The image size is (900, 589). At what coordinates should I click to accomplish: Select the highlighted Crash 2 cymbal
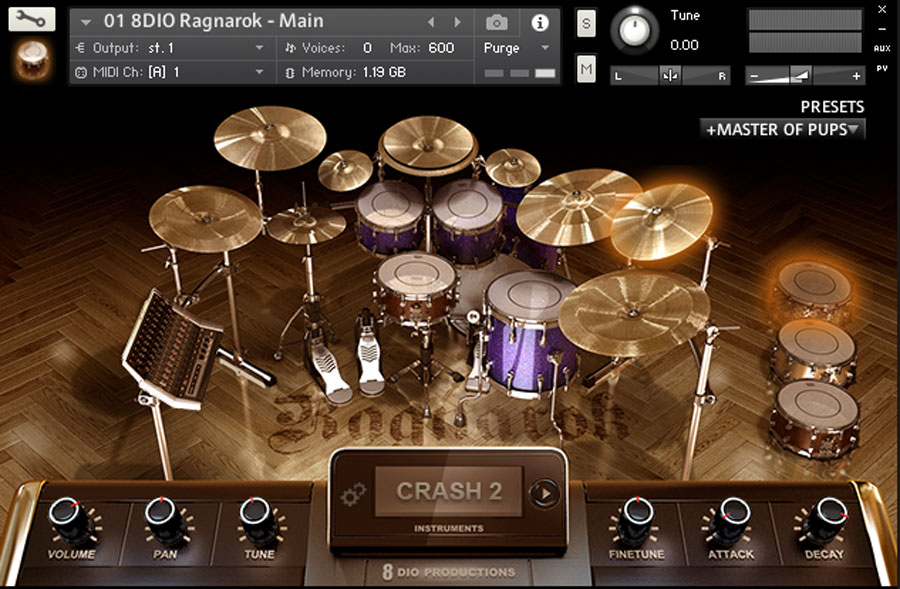coord(661,222)
